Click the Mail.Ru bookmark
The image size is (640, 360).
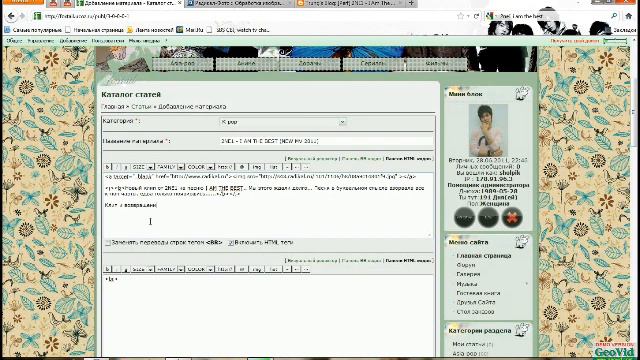(x=190, y=30)
